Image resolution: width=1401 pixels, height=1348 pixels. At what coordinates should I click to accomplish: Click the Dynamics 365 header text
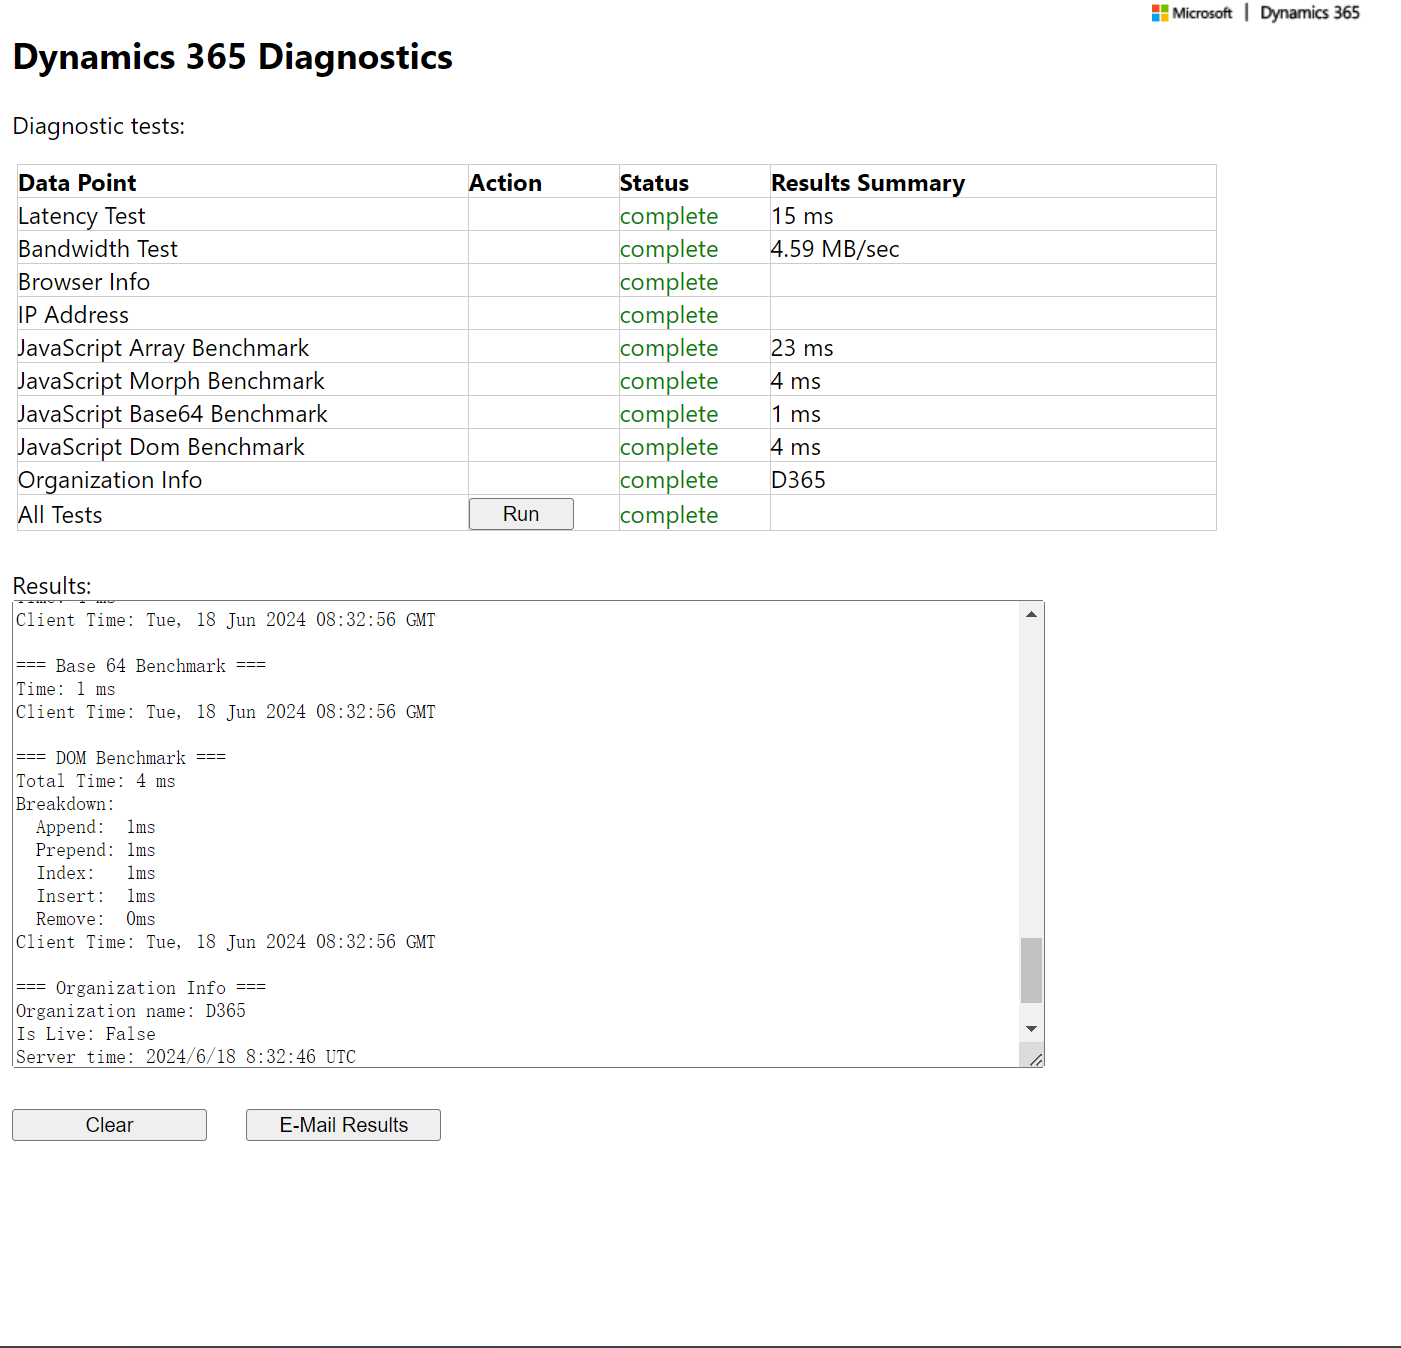(1310, 13)
